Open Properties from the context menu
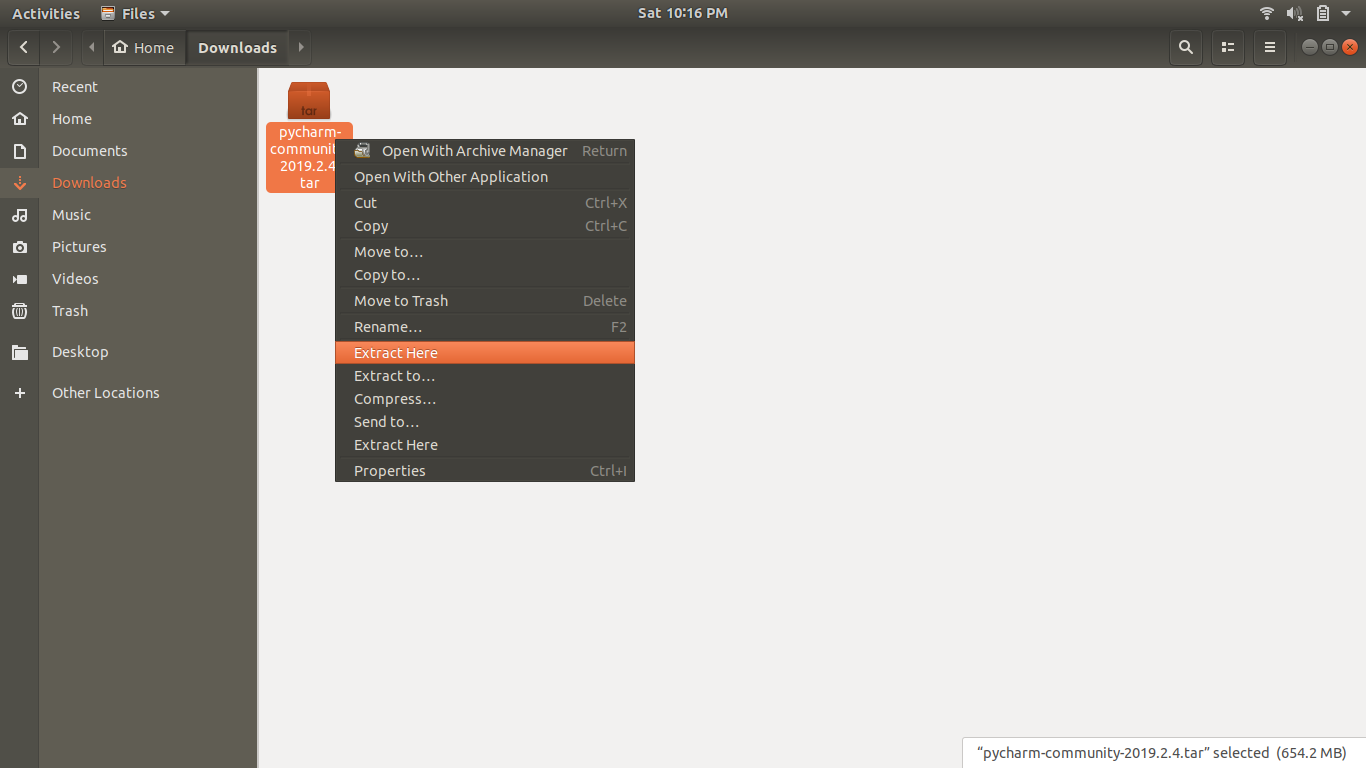 (389, 471)
